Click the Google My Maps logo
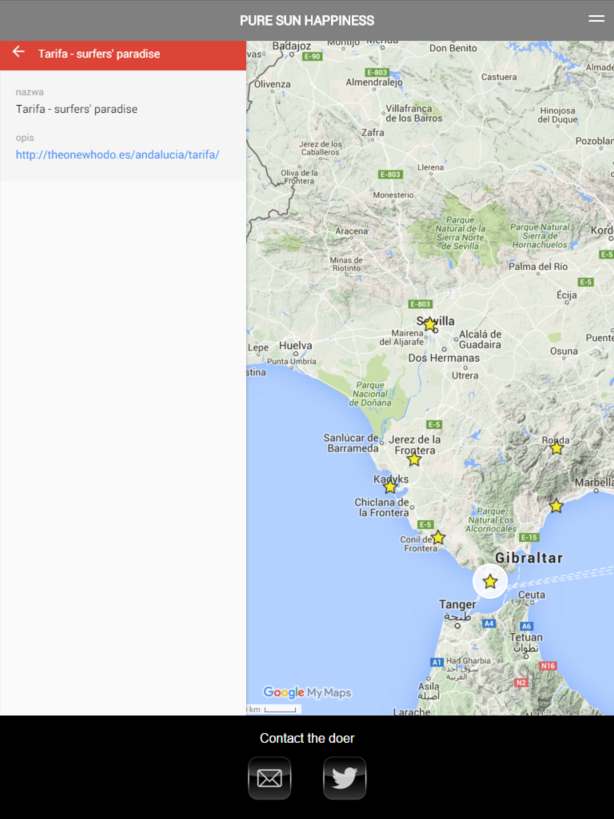The image size is (614, 819). coord(307,693)
